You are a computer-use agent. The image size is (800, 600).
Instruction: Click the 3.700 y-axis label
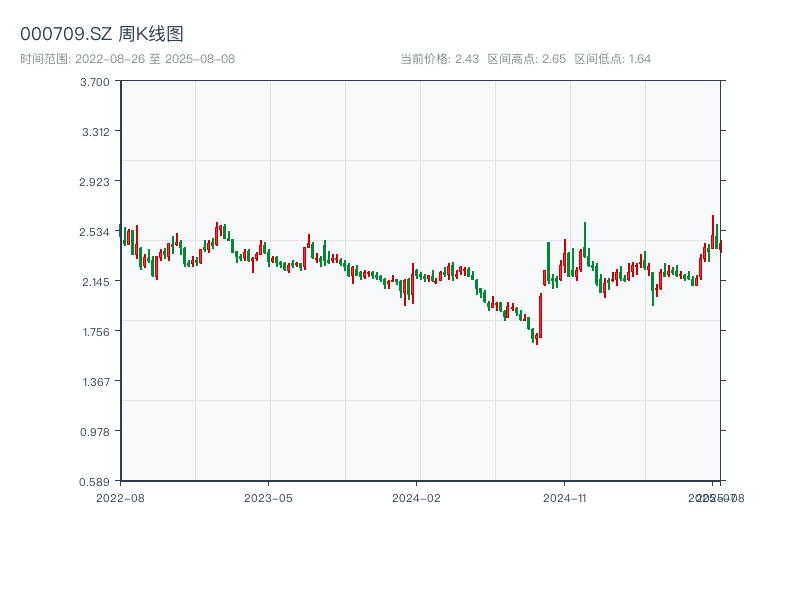click(95, 81)
